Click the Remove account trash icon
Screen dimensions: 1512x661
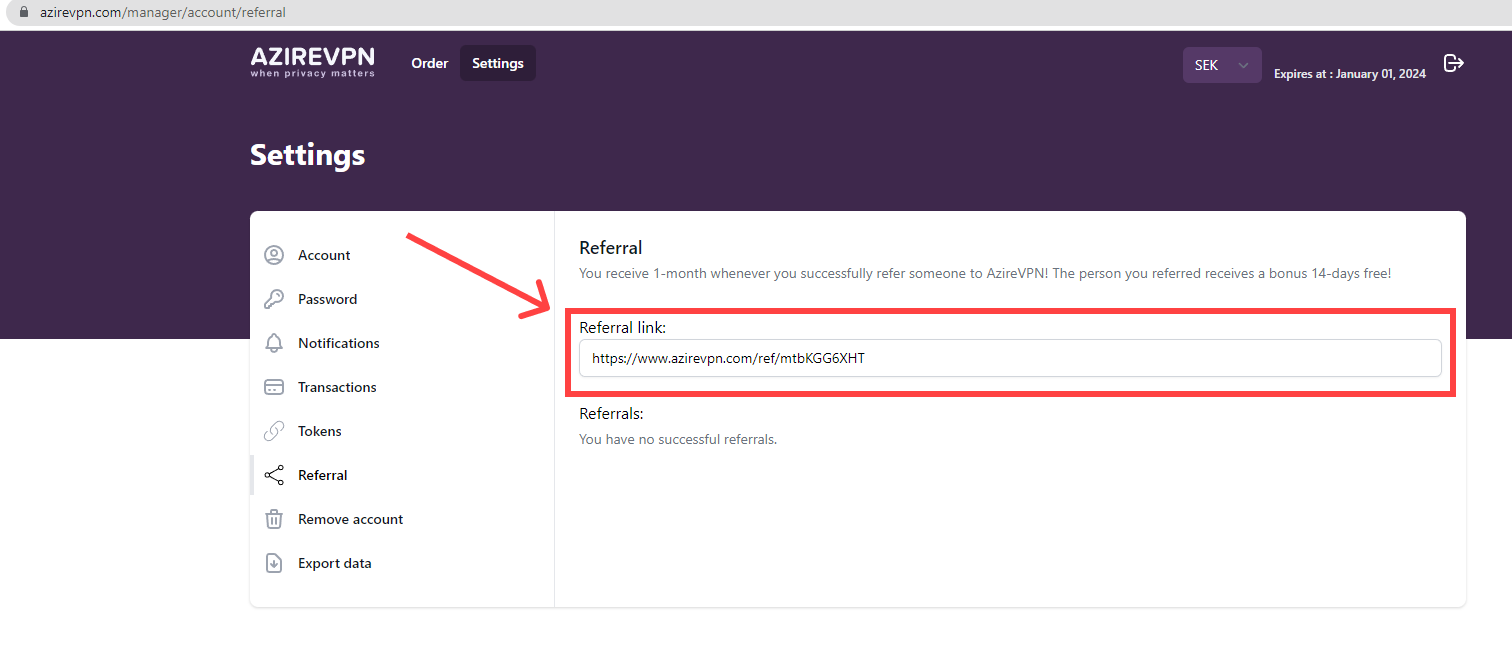(x=274, y=519)
